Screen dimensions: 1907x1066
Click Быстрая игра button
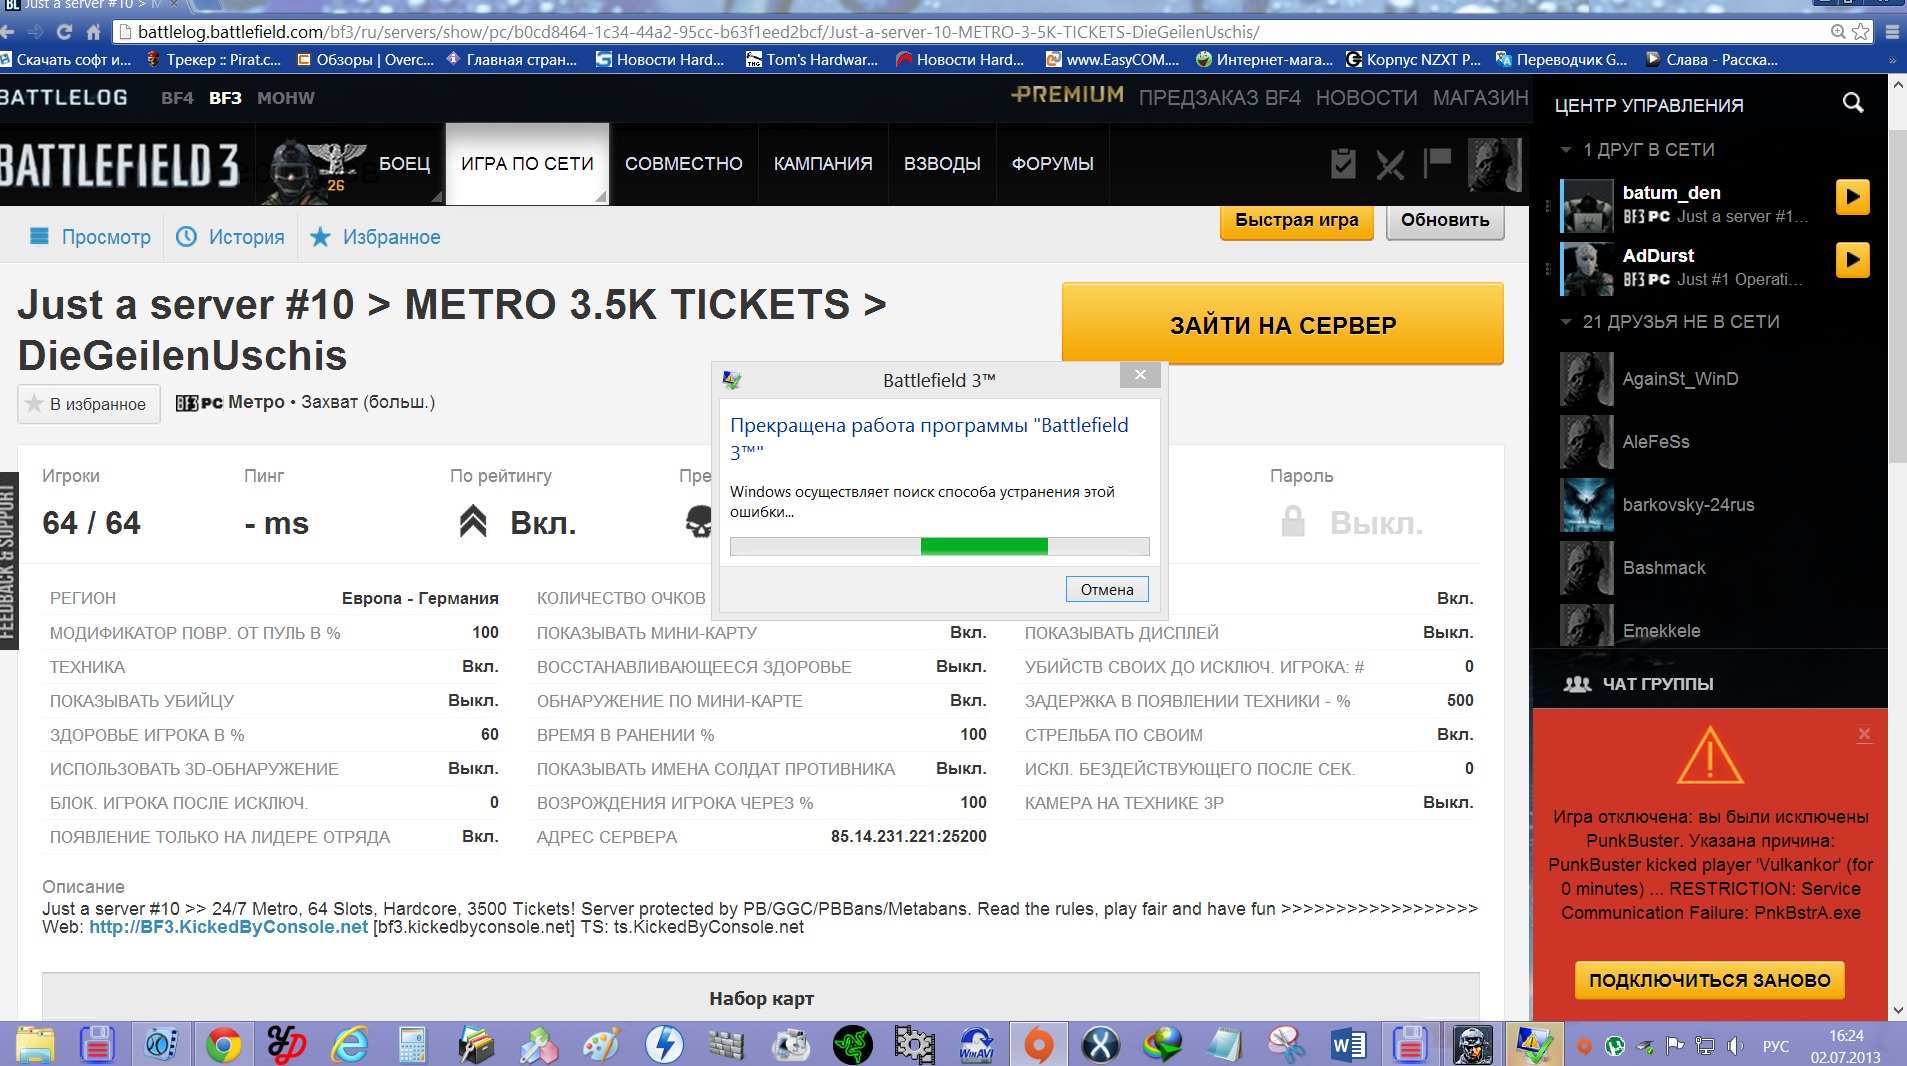(1296, 221)
